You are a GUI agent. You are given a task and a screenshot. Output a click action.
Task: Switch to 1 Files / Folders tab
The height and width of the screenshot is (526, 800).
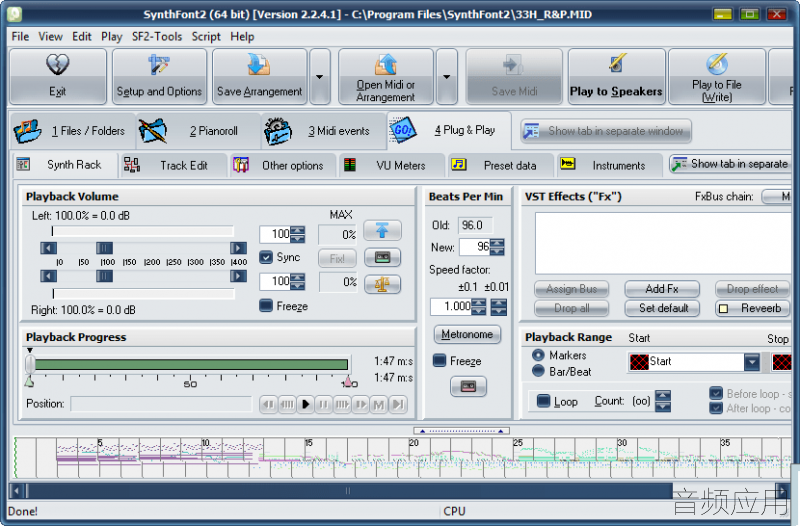tap(72, 131)
